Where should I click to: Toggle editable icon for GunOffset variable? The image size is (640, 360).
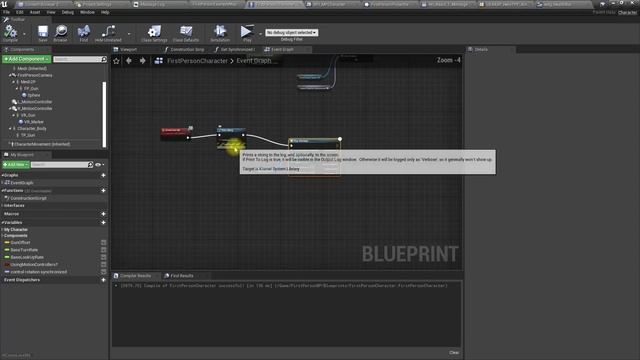pyautogui.click(x=104, y=242)
